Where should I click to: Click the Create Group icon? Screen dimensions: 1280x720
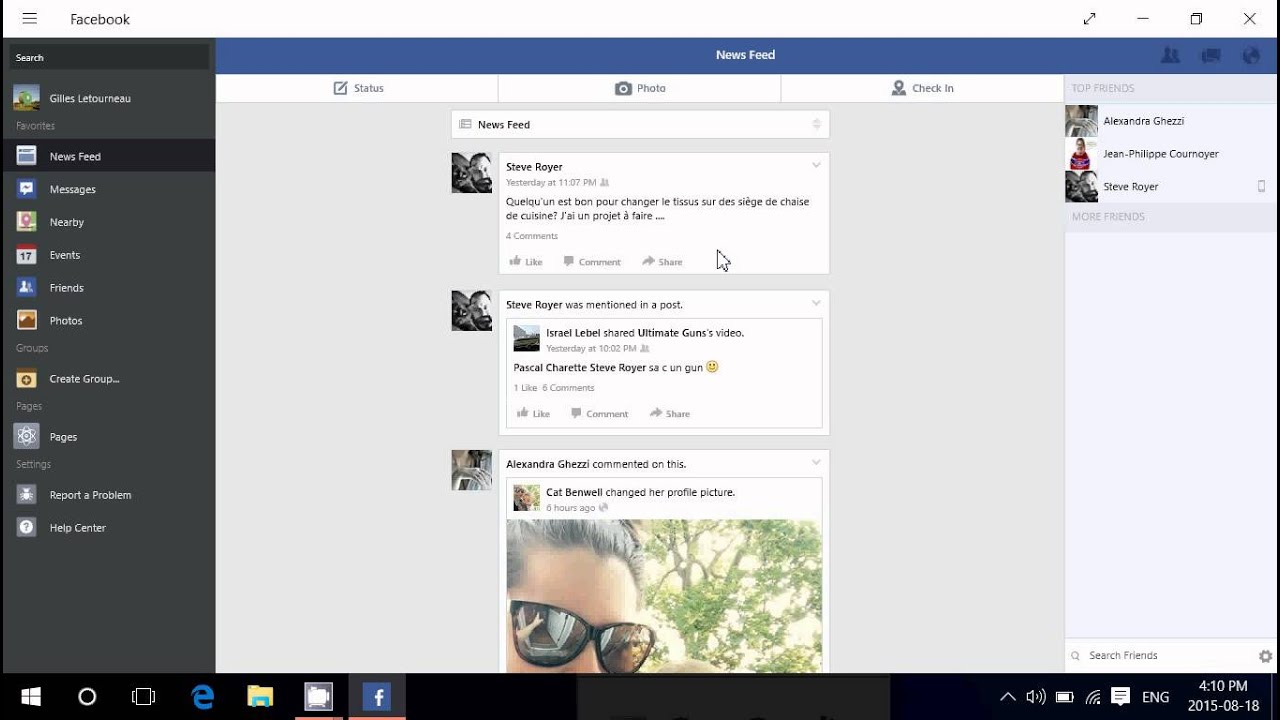(27, 379)
